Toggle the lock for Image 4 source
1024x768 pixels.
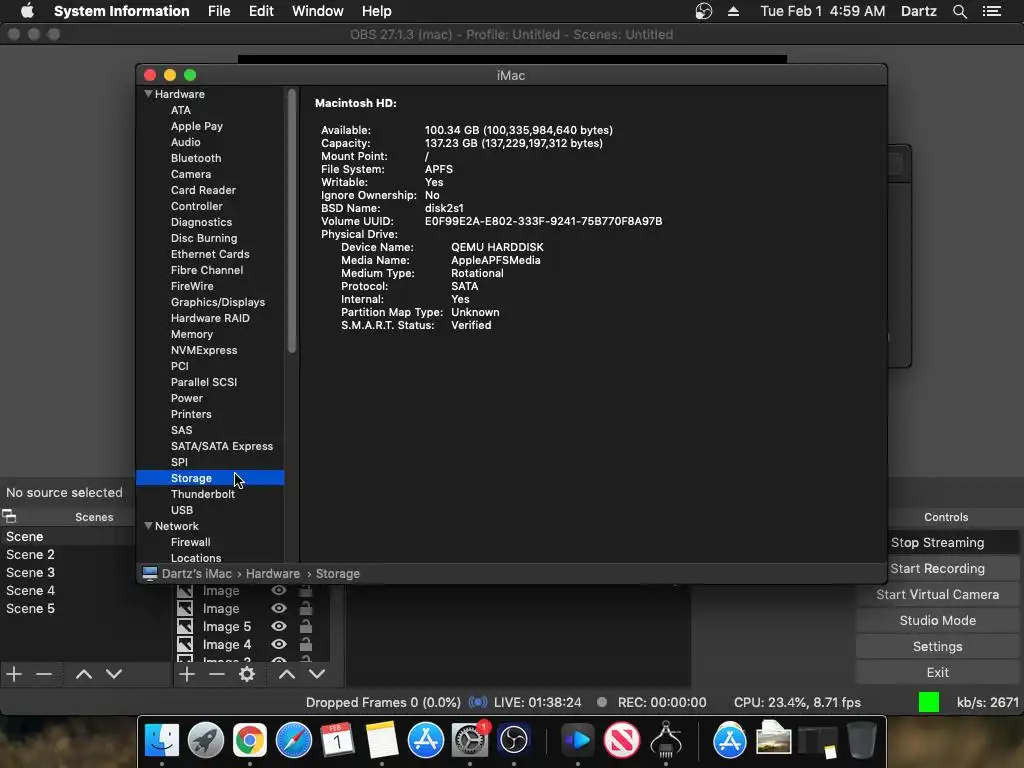tap(305, 645)
